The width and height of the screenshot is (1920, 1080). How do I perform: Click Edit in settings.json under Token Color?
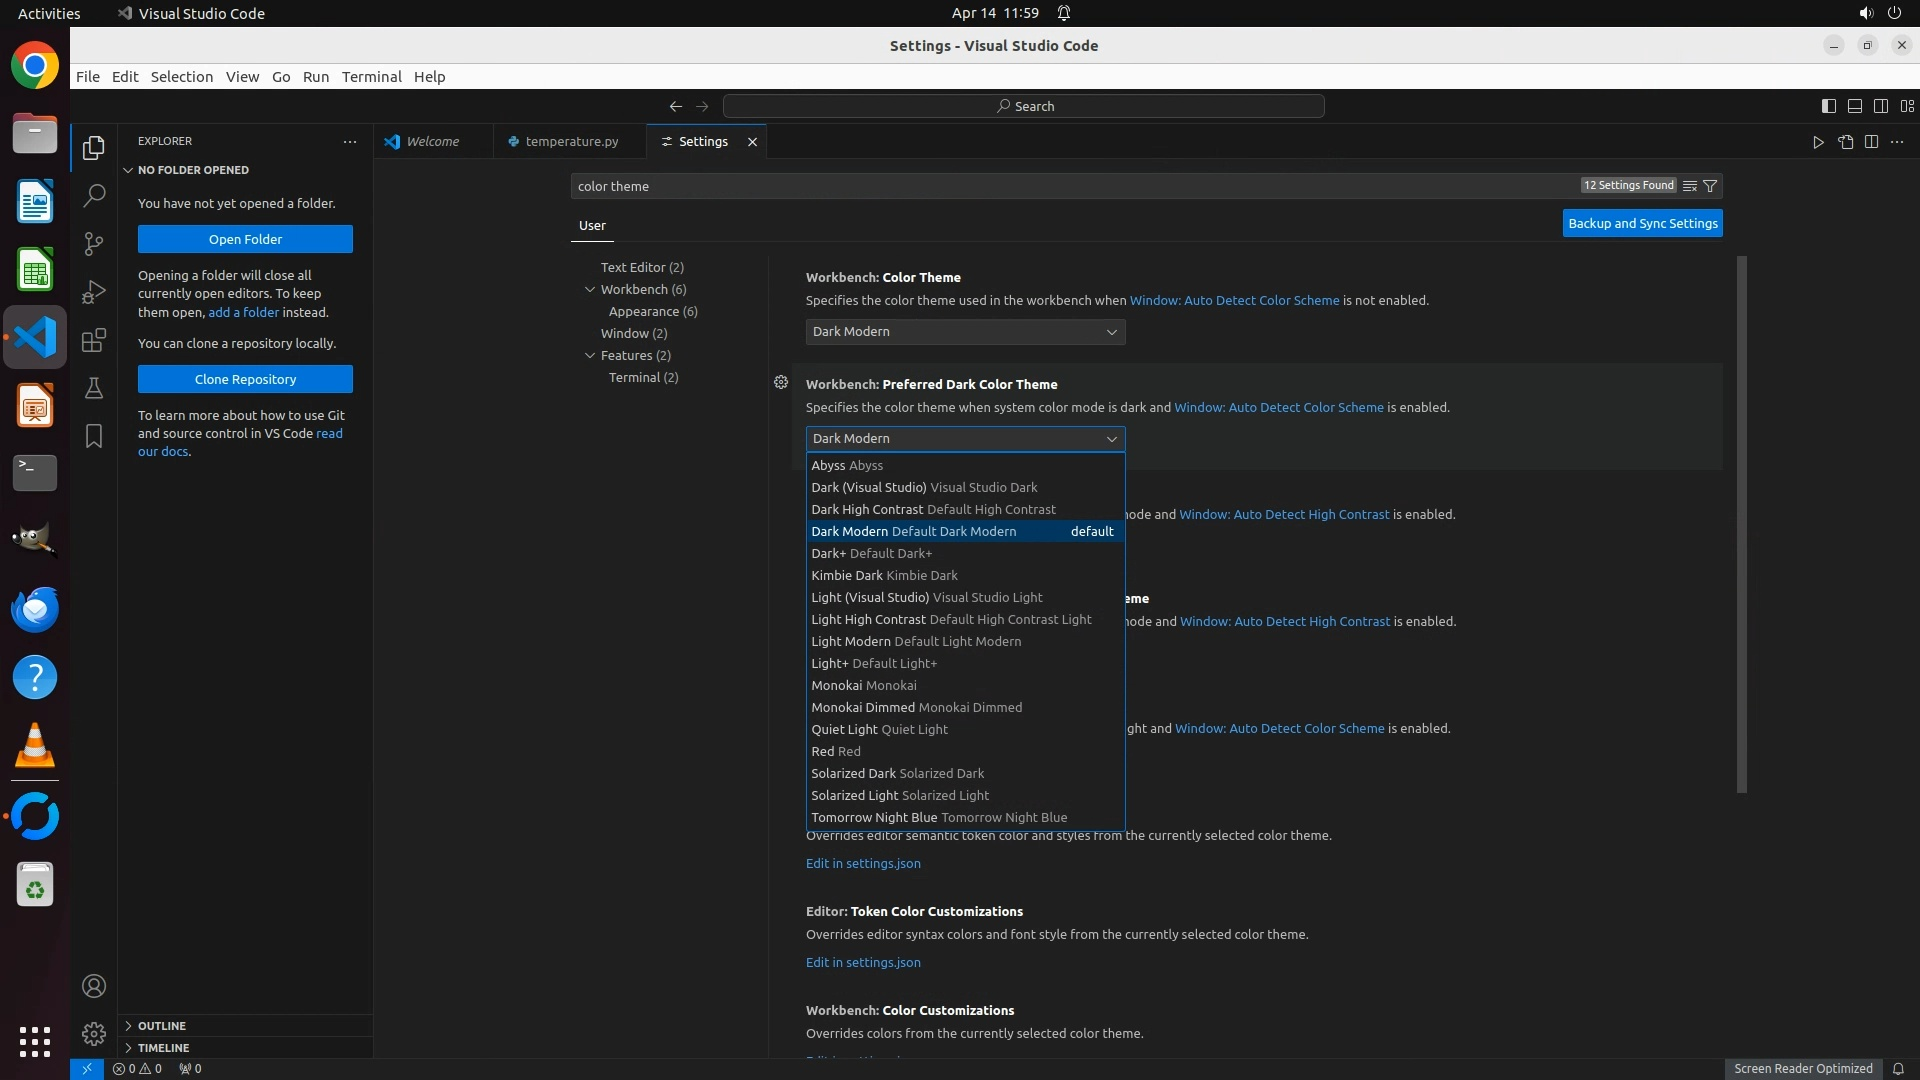click(863, 962)
